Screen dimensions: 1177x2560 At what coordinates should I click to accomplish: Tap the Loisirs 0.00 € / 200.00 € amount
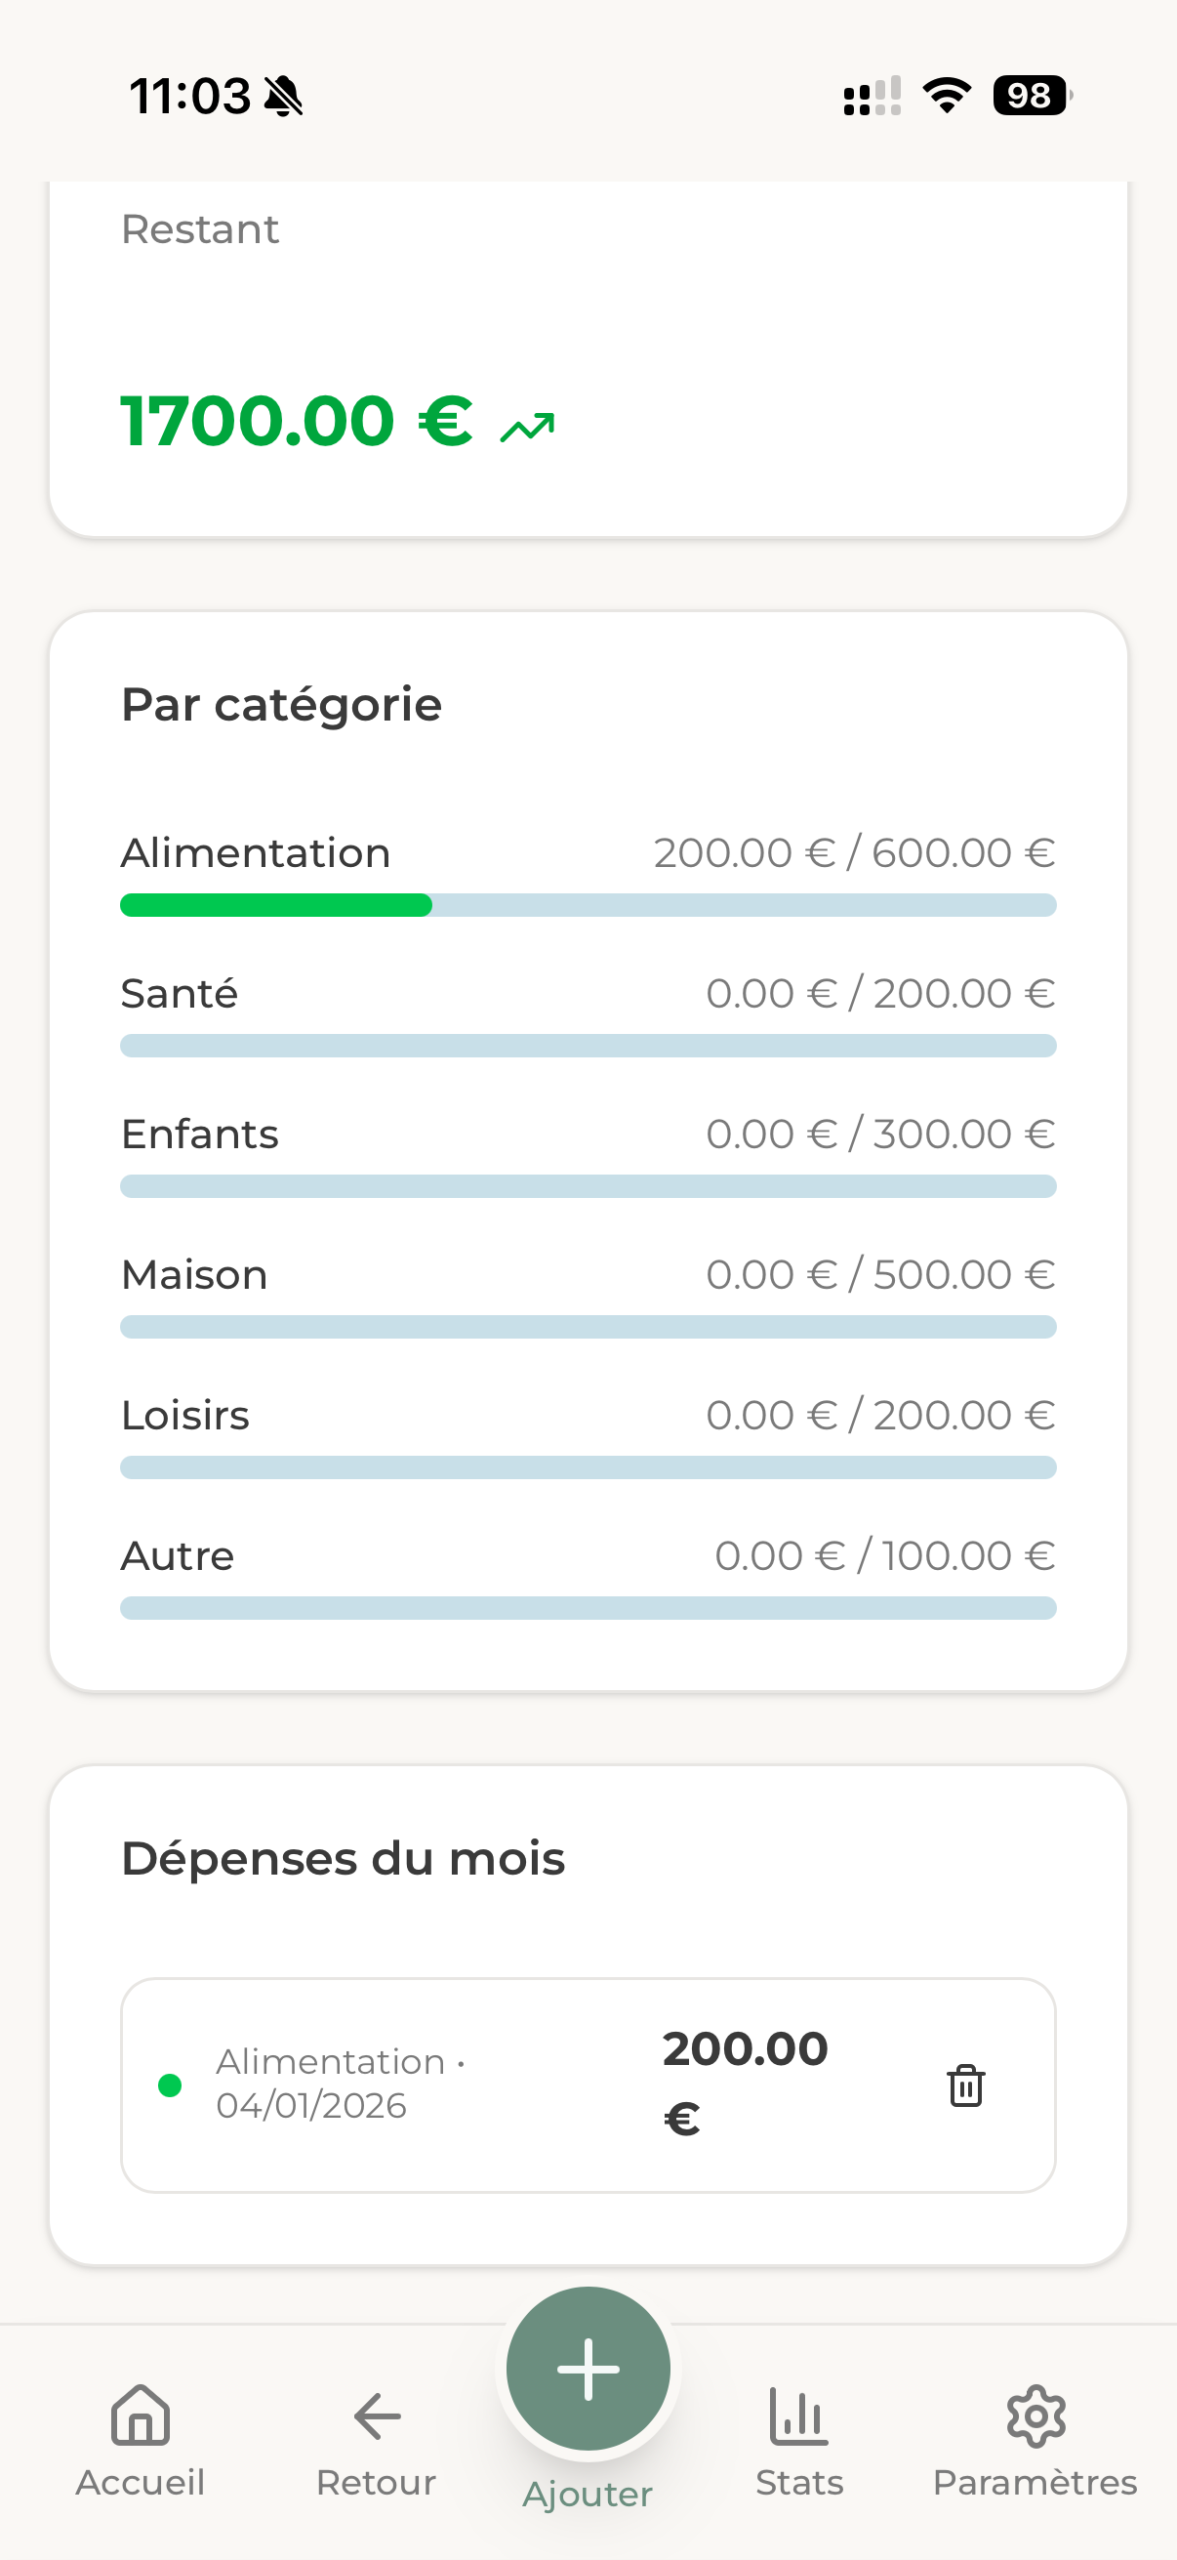(880, 1415)
